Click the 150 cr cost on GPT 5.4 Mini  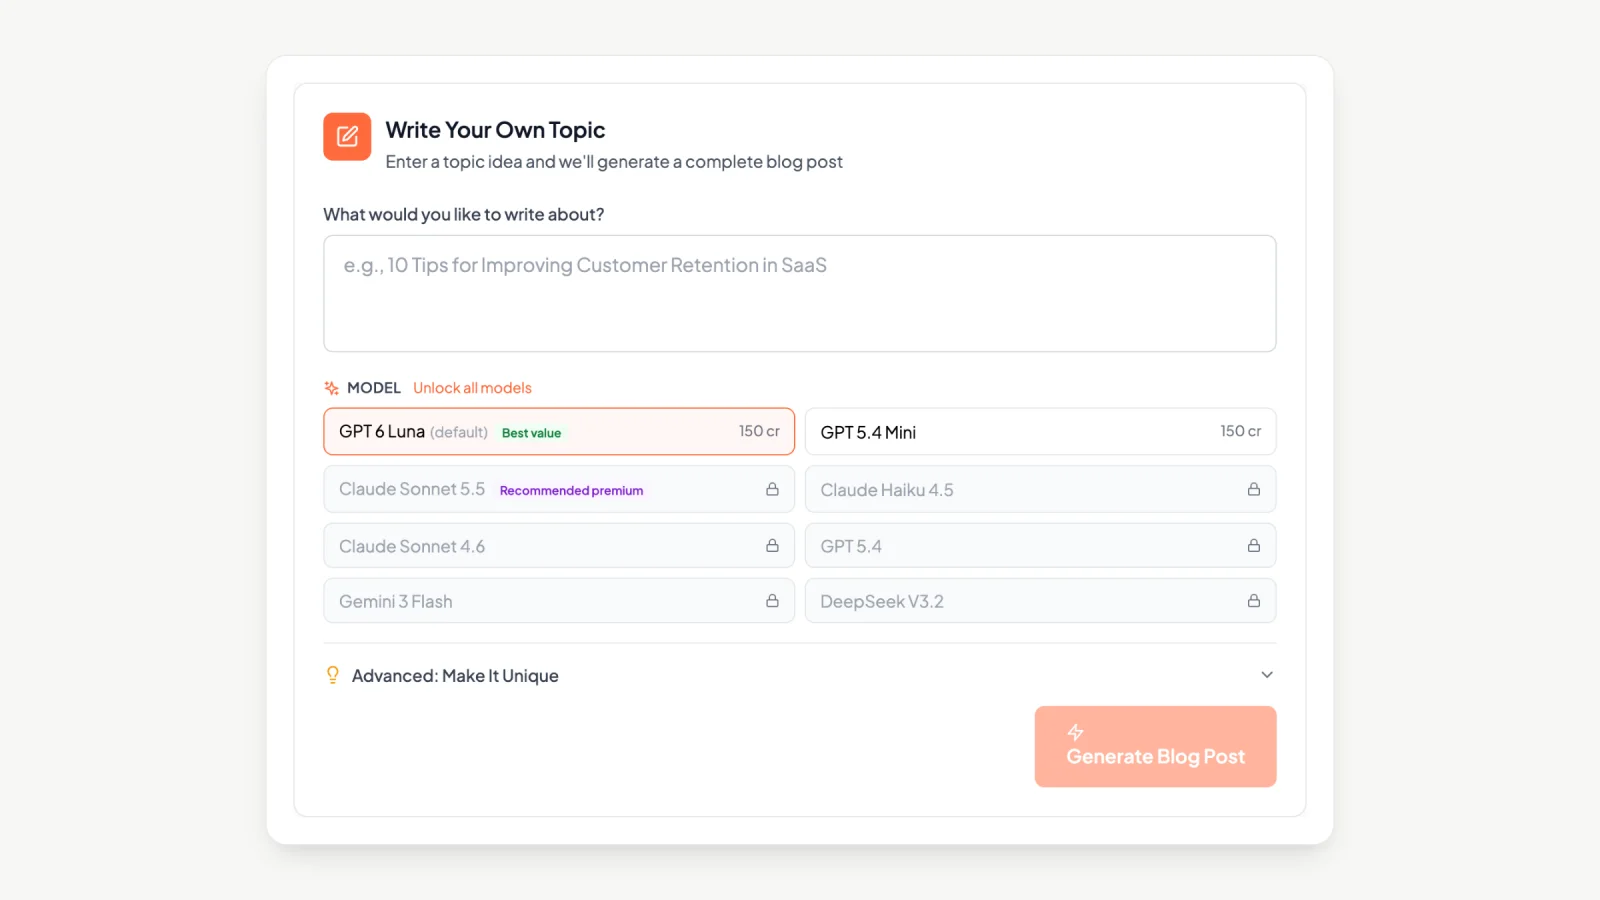pos(1240,431)
